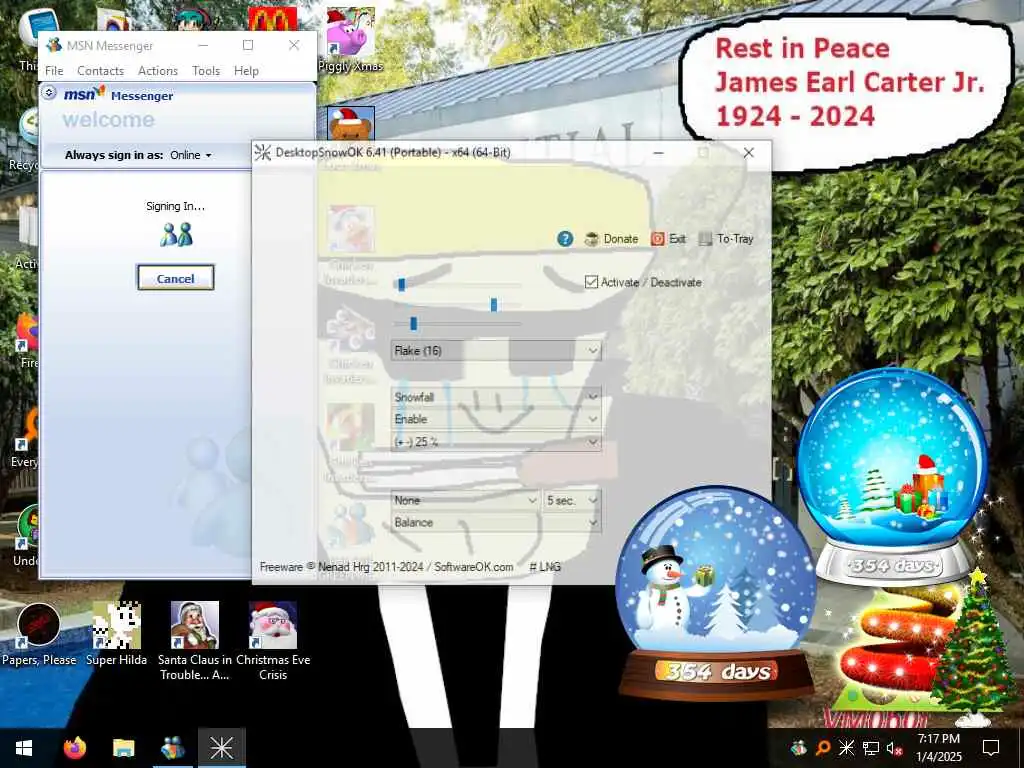The image size is (1024, 768).
Task: Change the 5 sec. dropdown
Action: click(x=571, y=500)
